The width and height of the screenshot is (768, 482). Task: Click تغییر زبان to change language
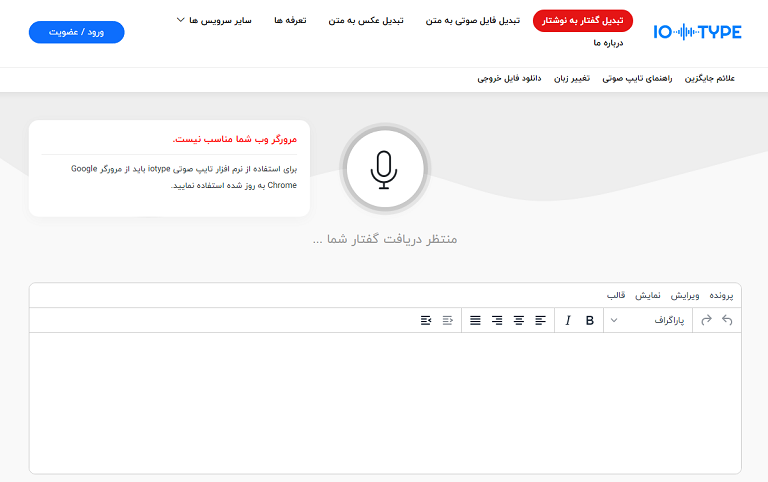tap(572, 78)
